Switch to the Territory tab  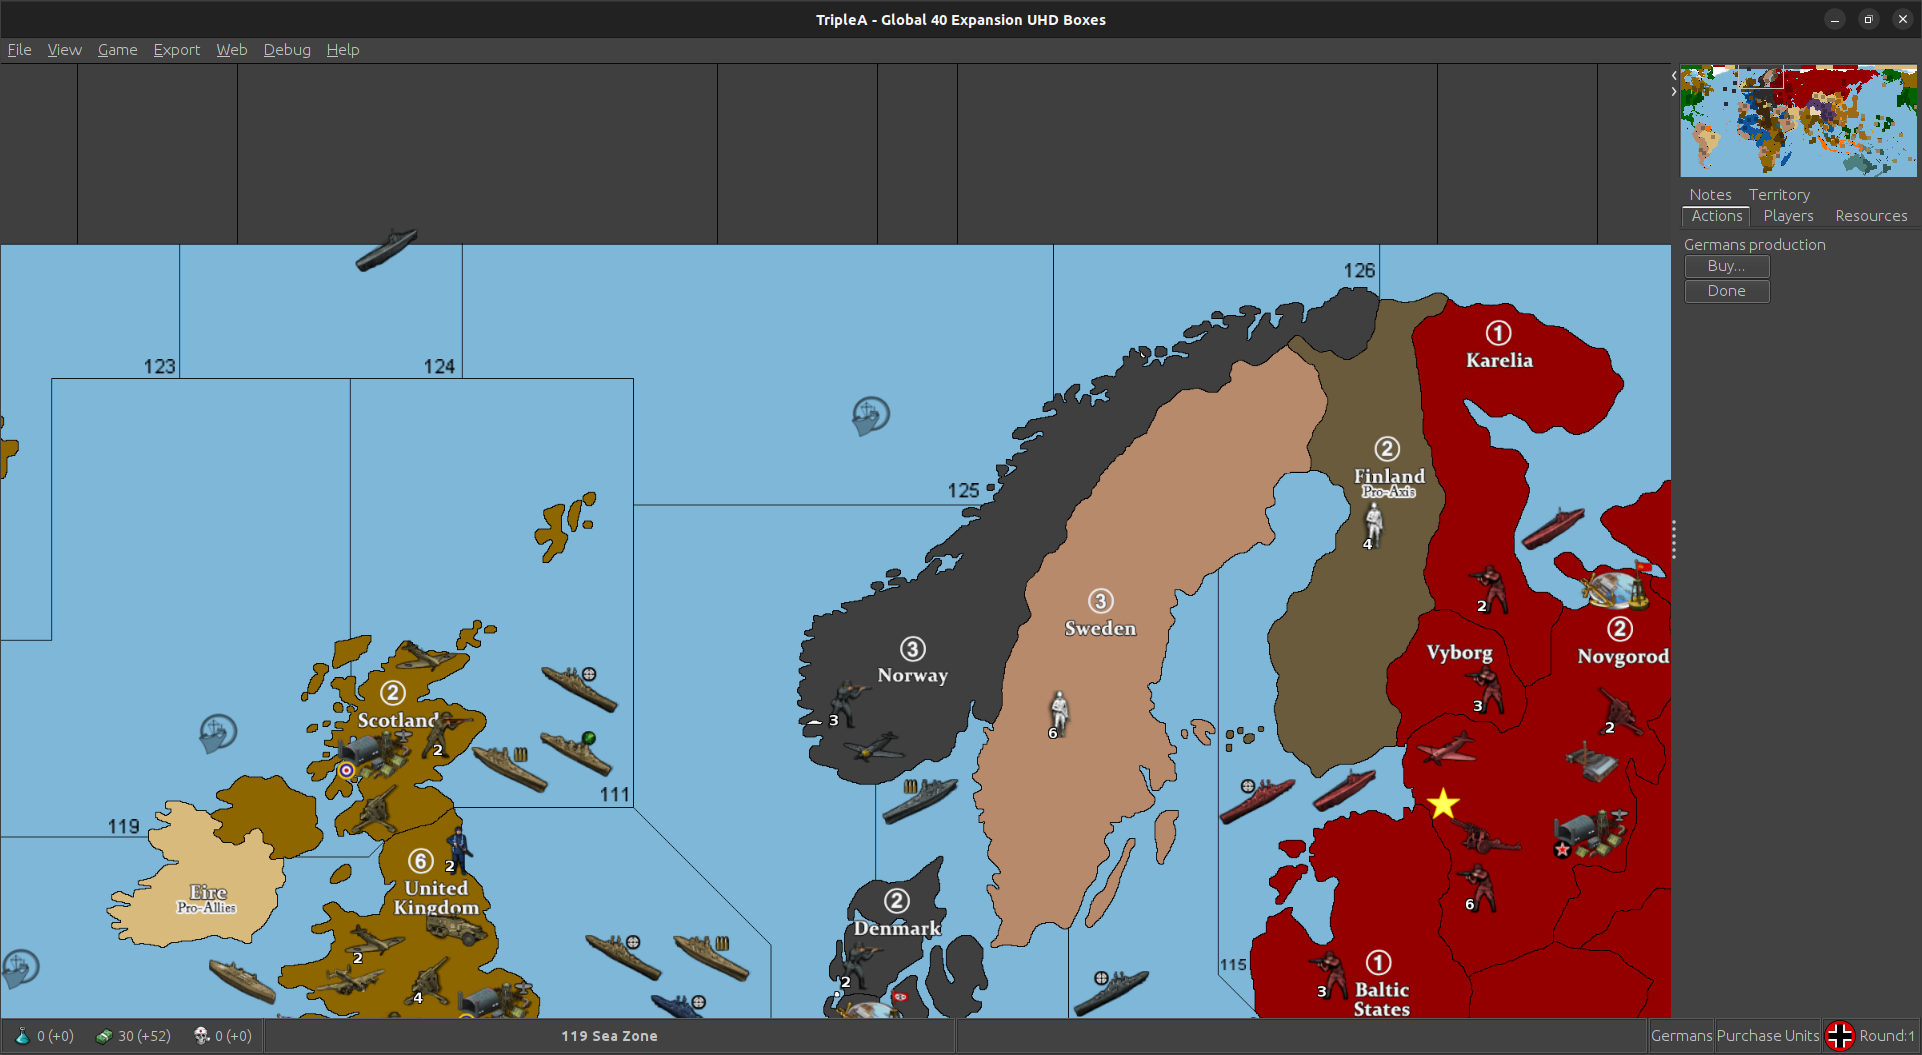pos(1779,195)
